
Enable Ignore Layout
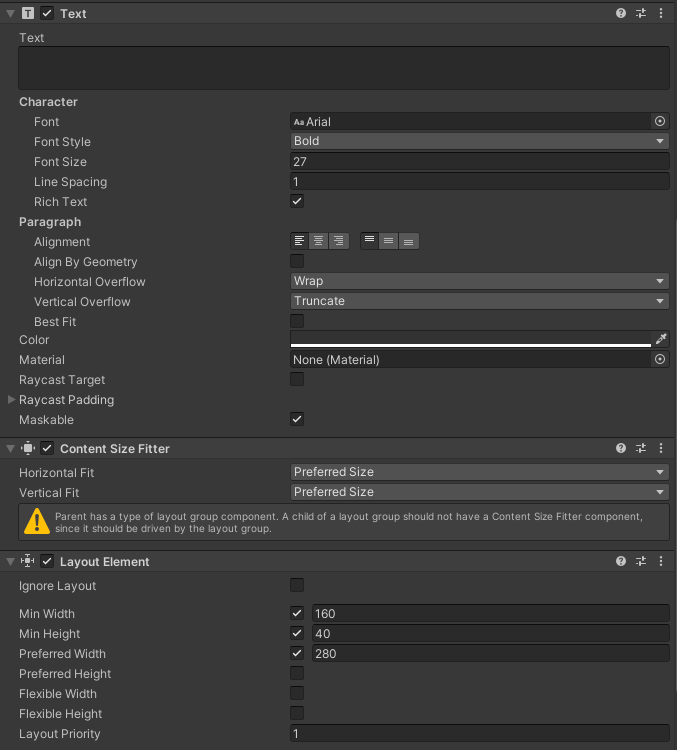(x=297, y=585)
